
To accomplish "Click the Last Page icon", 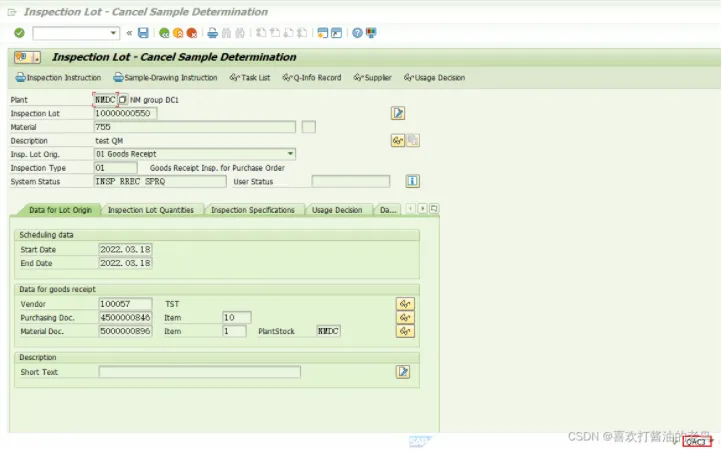I will (302, 33).
